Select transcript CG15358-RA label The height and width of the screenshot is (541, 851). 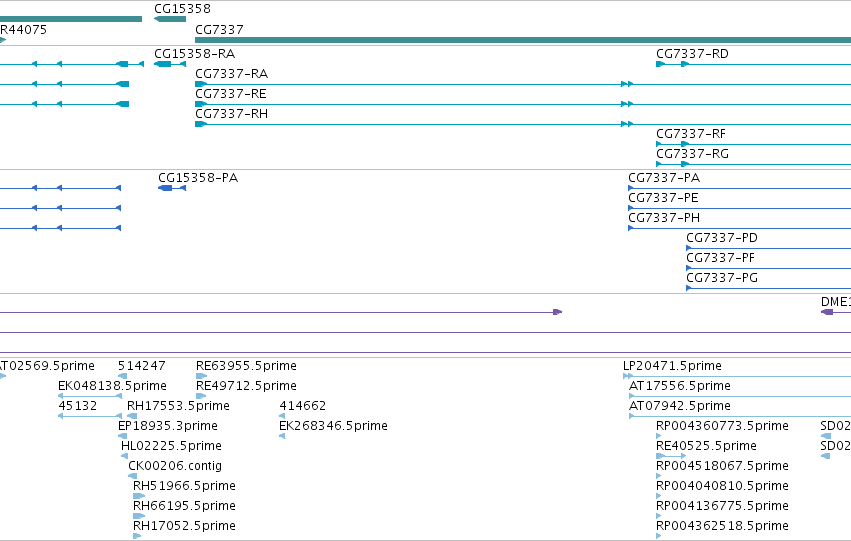[194, 54]
